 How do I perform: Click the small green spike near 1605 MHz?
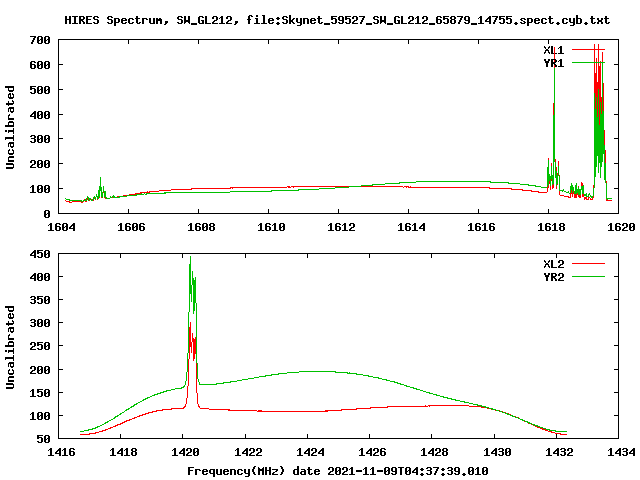tap(101, 188)
